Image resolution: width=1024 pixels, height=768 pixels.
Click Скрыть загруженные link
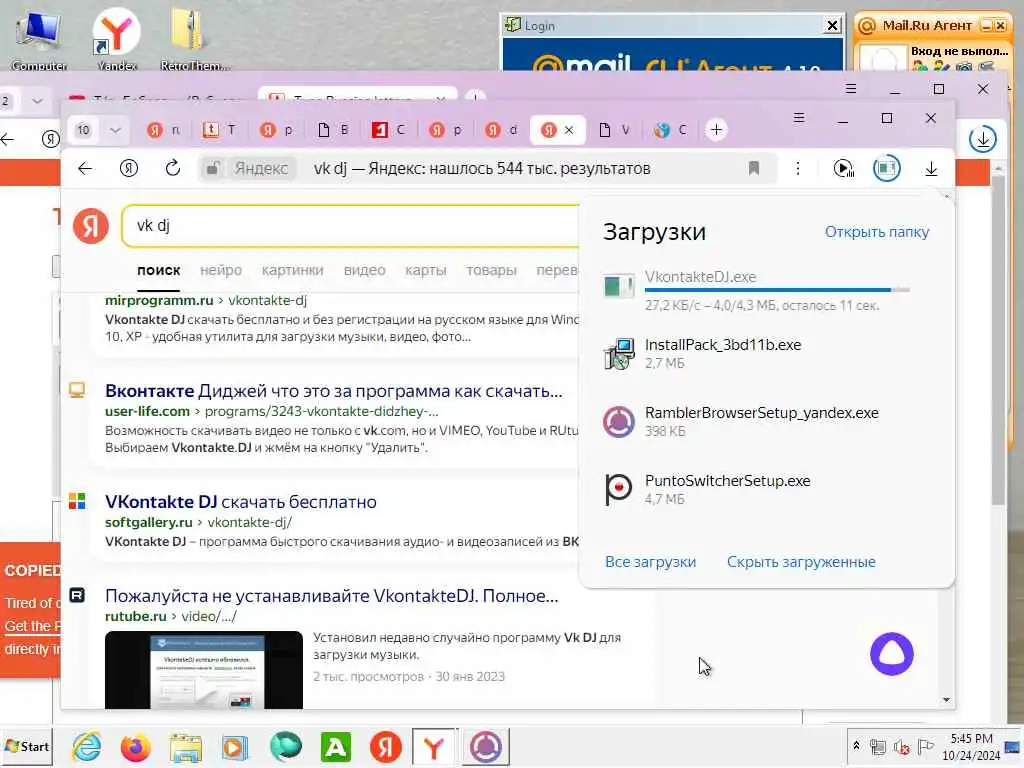tap(801, 562)
